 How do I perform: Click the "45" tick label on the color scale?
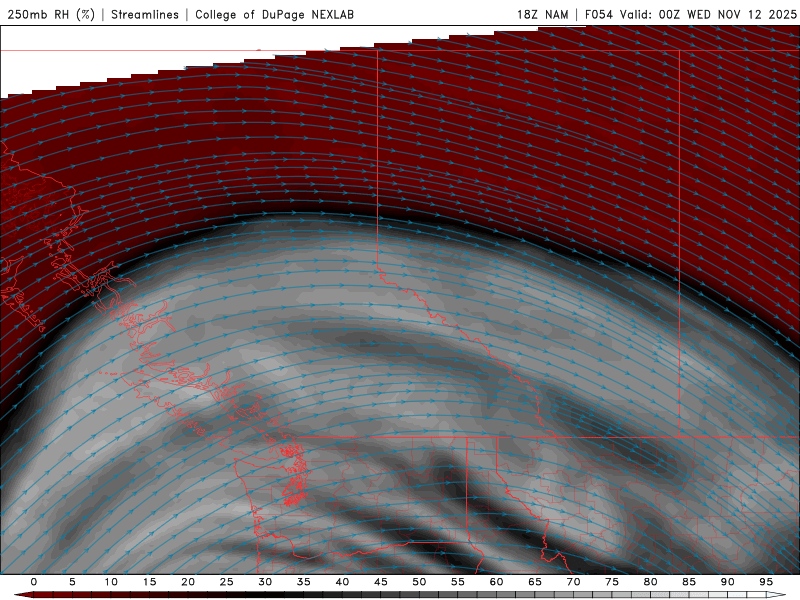tap(381, 582)
